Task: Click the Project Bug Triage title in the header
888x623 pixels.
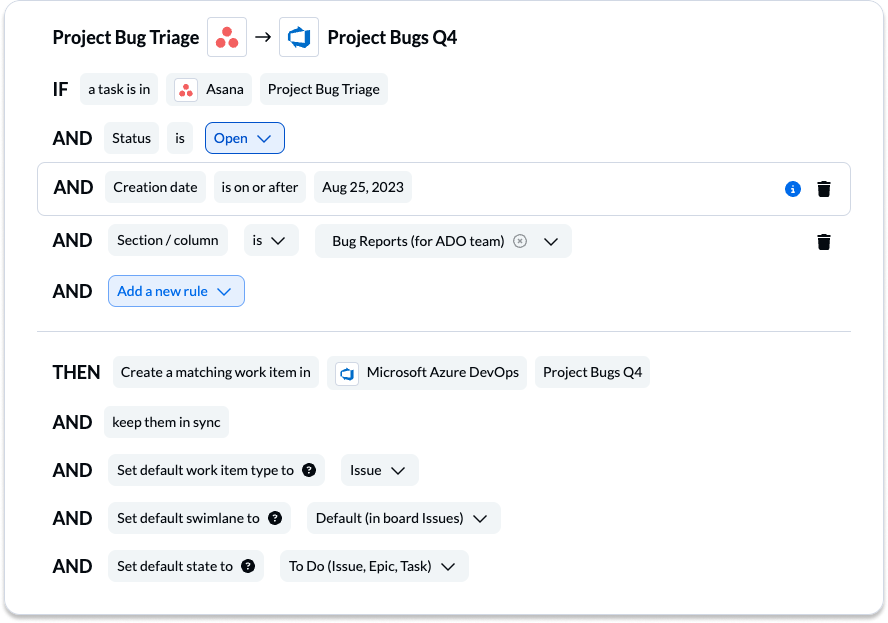Action: 126,38
